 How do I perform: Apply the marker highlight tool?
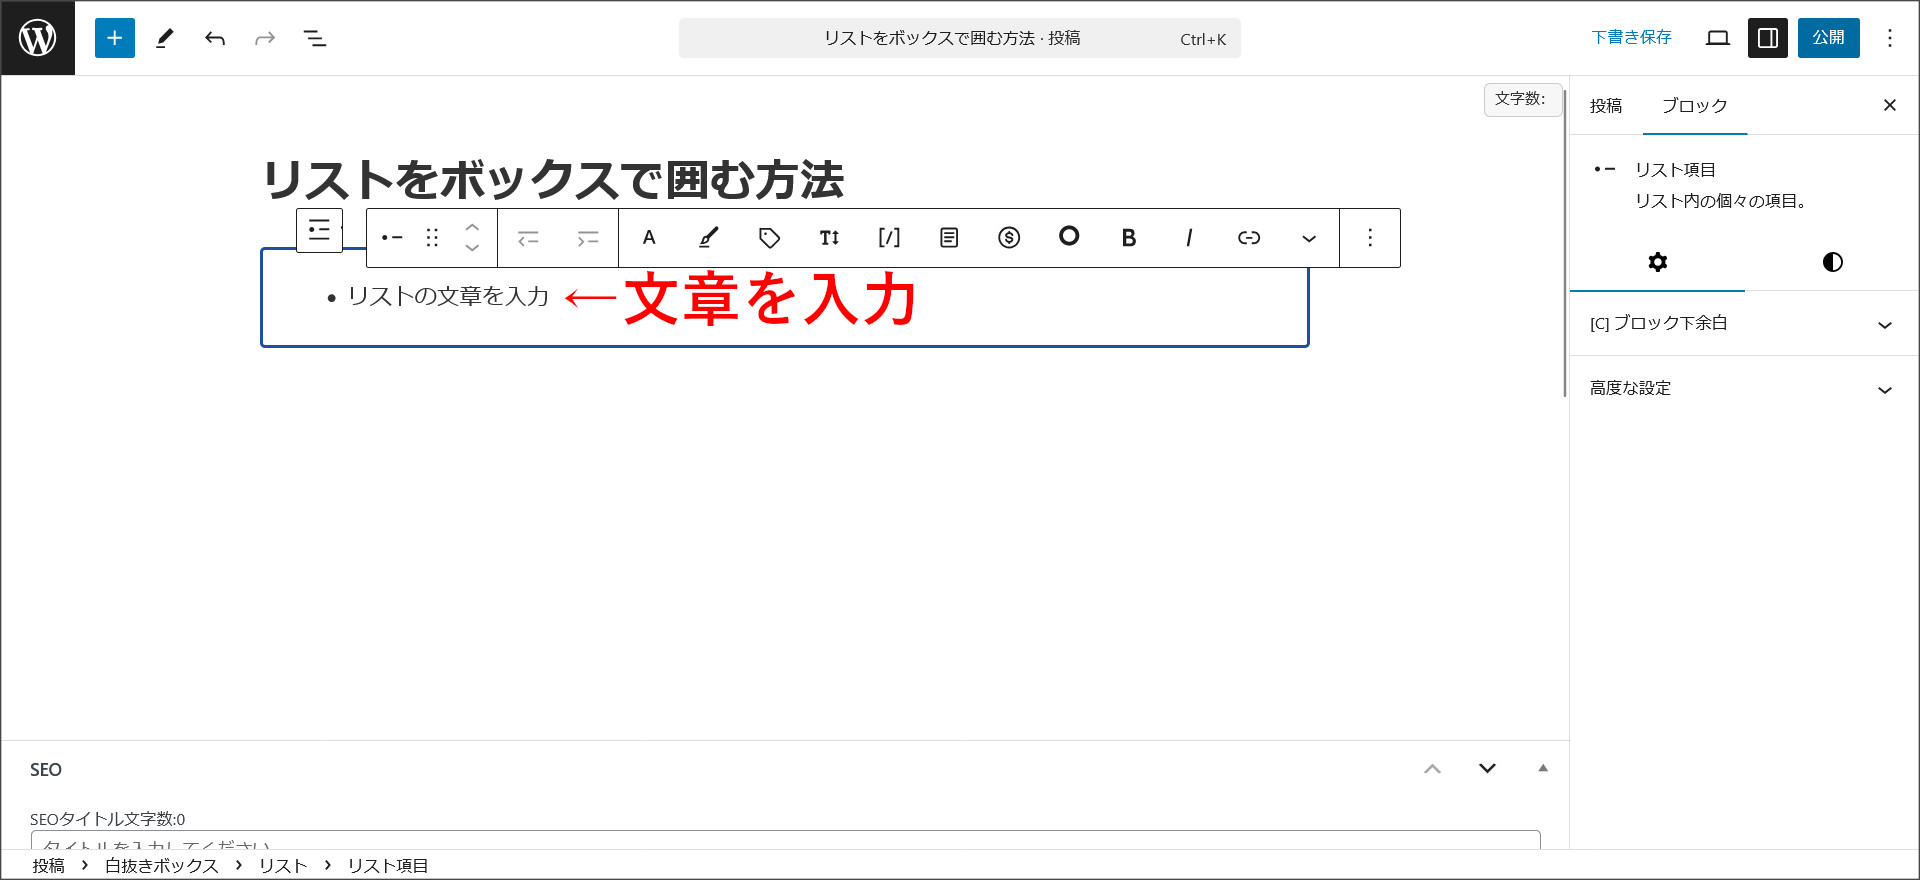[x=709, y=238]
